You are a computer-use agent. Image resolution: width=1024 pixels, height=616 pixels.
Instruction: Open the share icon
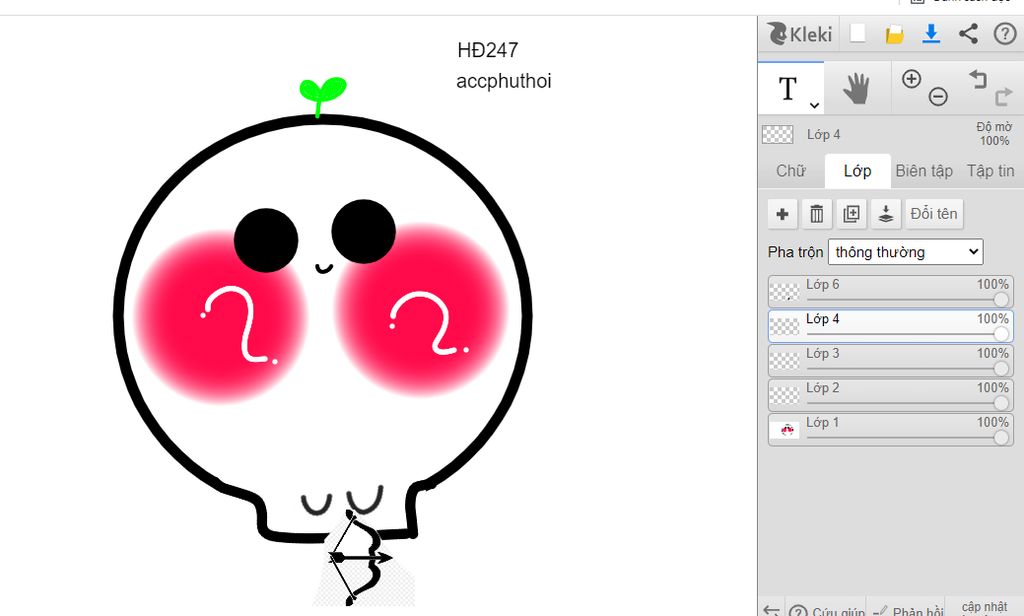click(x=968, y=34)
